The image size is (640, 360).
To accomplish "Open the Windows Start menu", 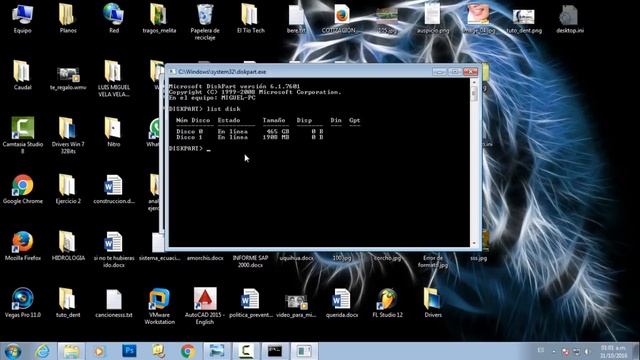I will pyautogui.click(x=13, y=351).
